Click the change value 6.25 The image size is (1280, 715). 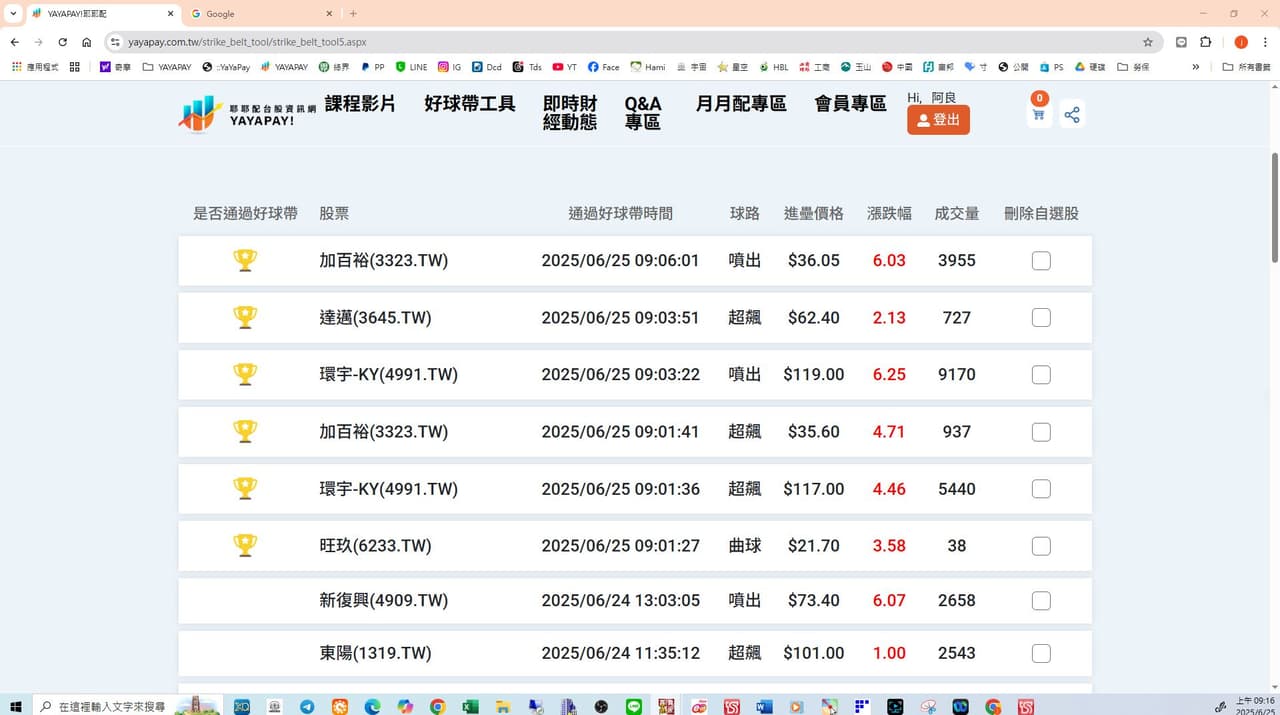pos(889,374)
